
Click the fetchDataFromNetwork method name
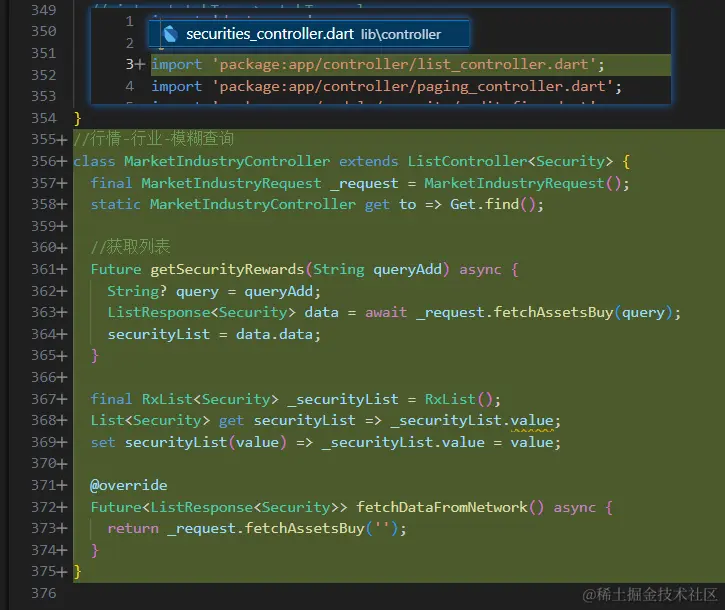click(442, 507)
